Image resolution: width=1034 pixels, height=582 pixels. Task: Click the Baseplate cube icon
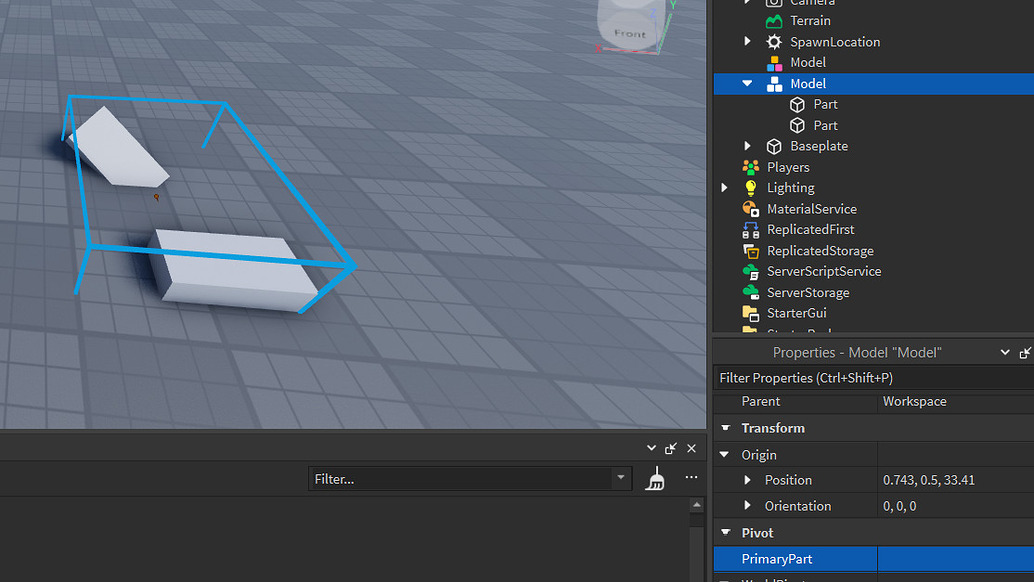[773, 145]
